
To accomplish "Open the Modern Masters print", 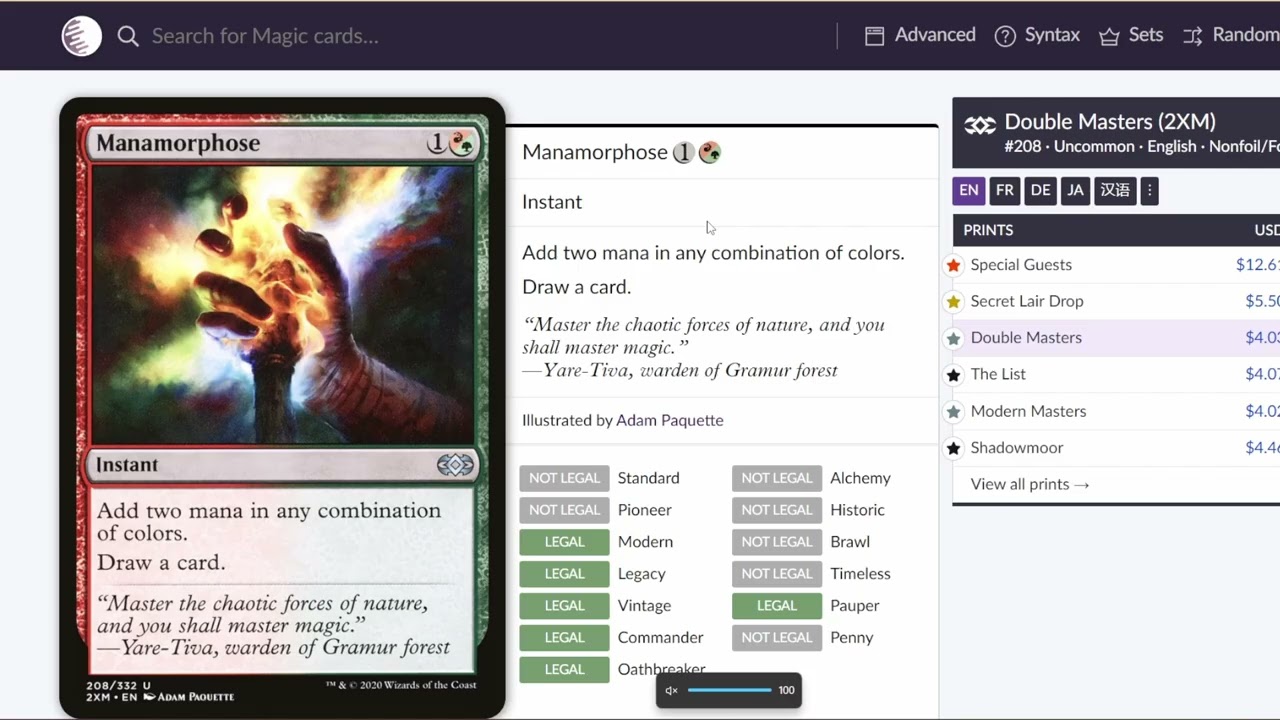I will click(1028, 411).
